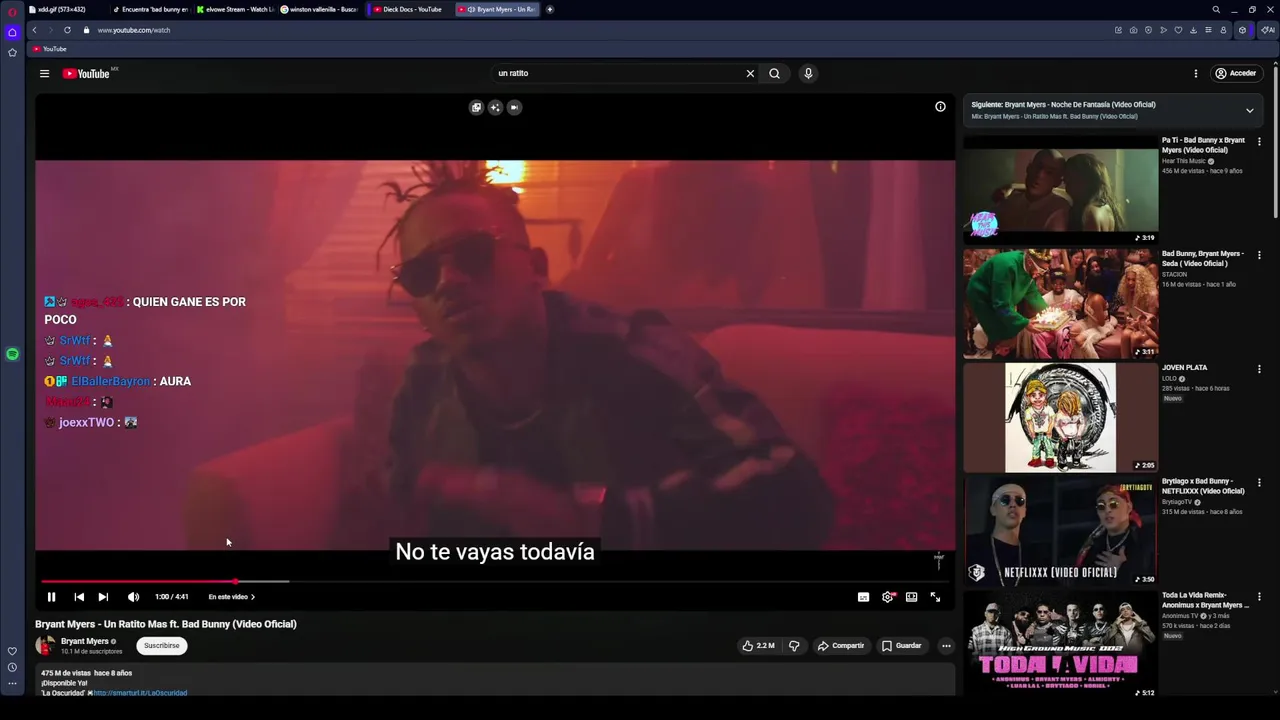The image size is (1280, 720).
Task: Go to the YouTube home logo
Action: (86, 73)
